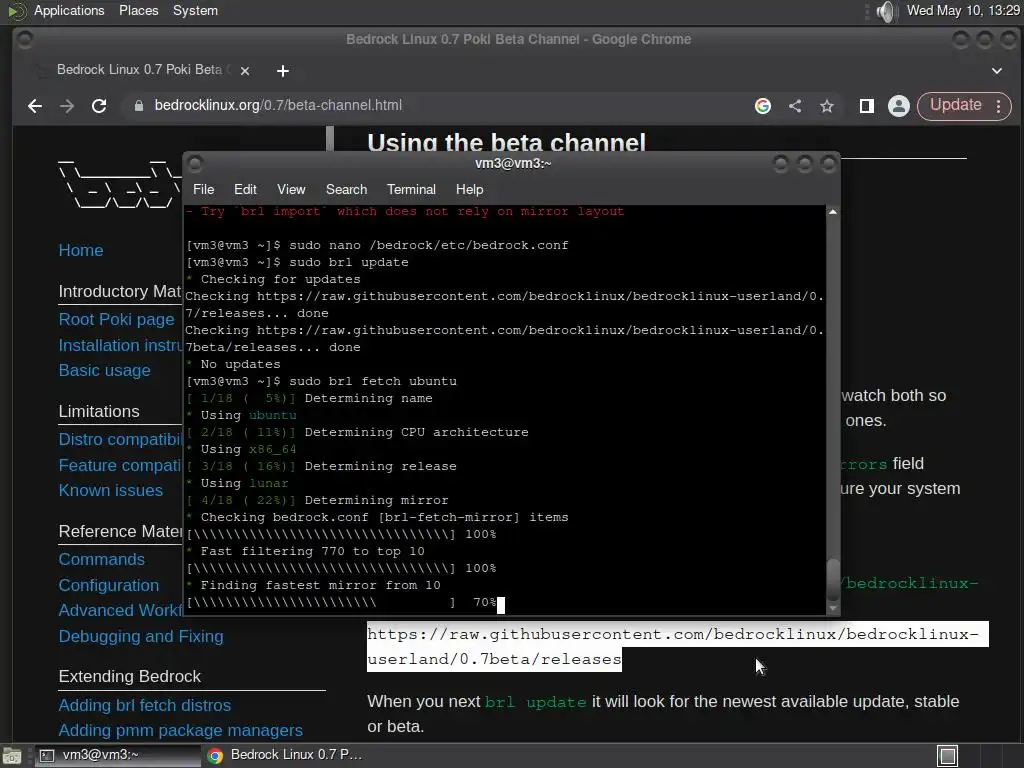Viewport: 1024px width, 768px height.
Task: Open Adding brl fetch distros link
Action: tap(145, 705)
